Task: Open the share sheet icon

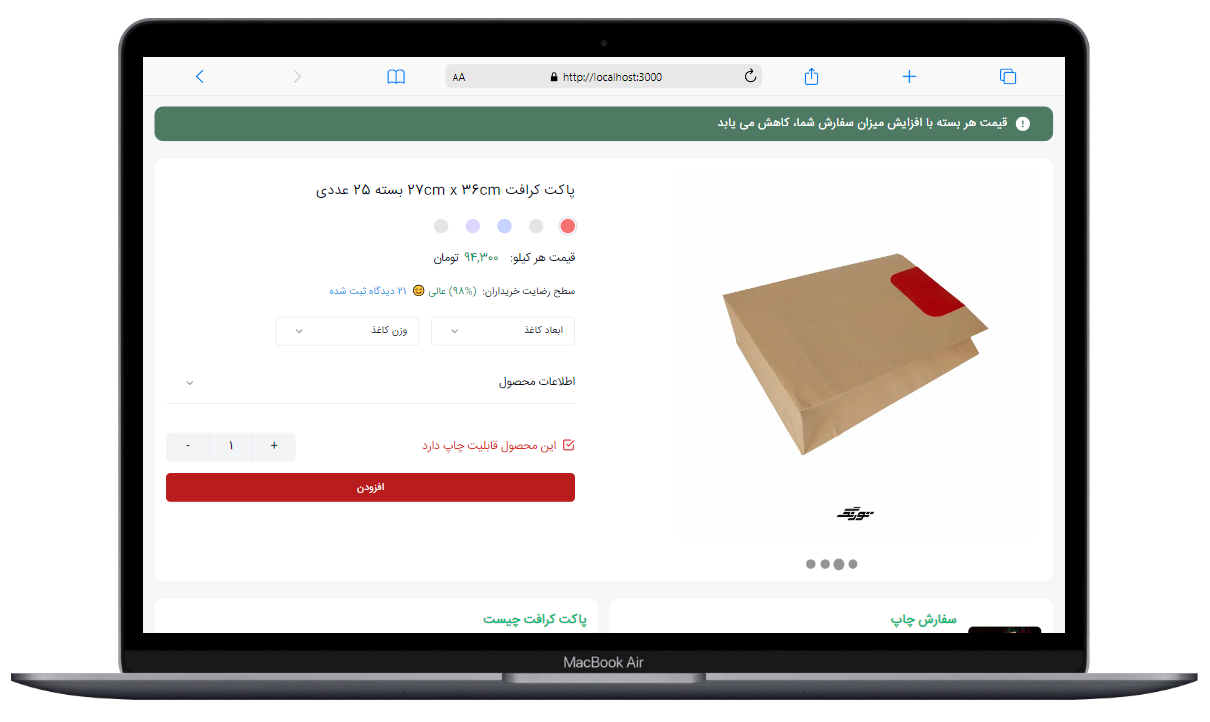Action: (x=812, y=76)
